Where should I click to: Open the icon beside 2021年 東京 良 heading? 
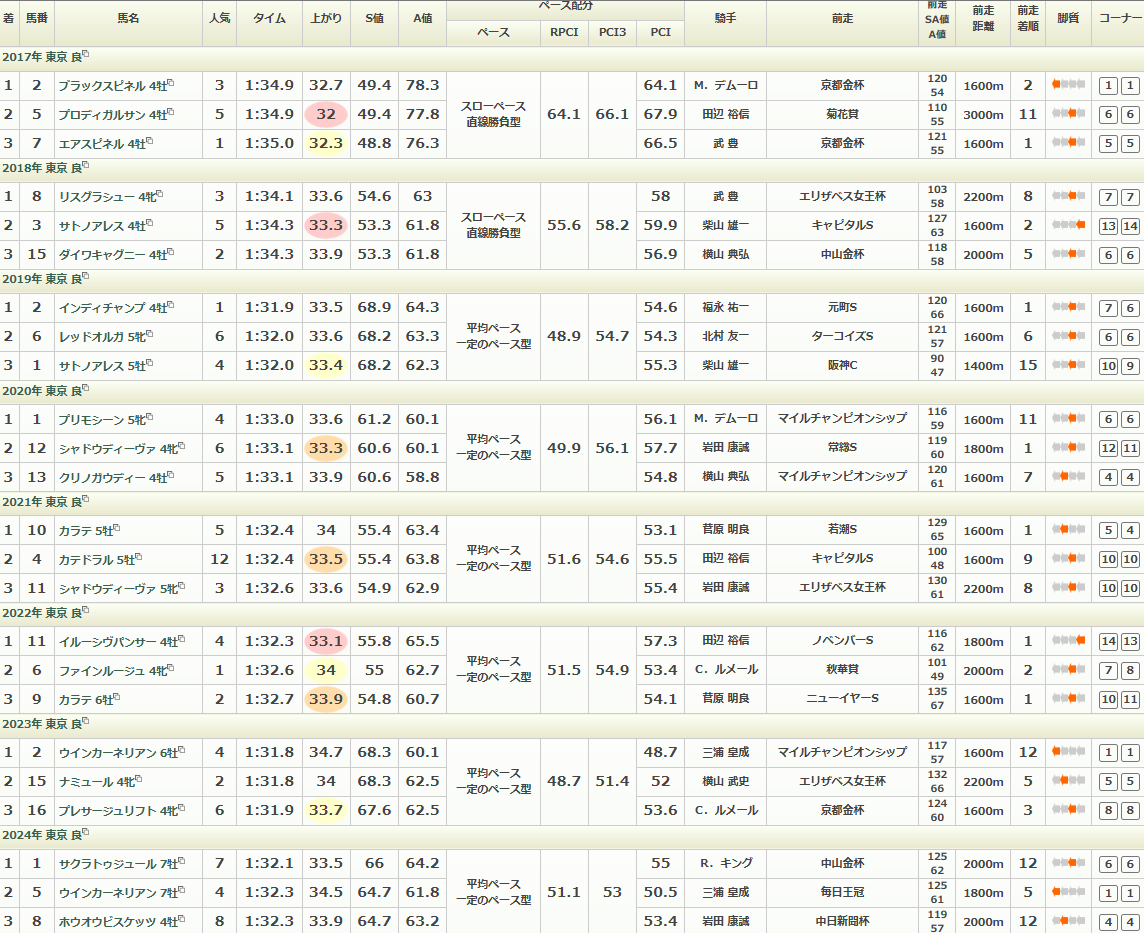click(x=86, y=498)
